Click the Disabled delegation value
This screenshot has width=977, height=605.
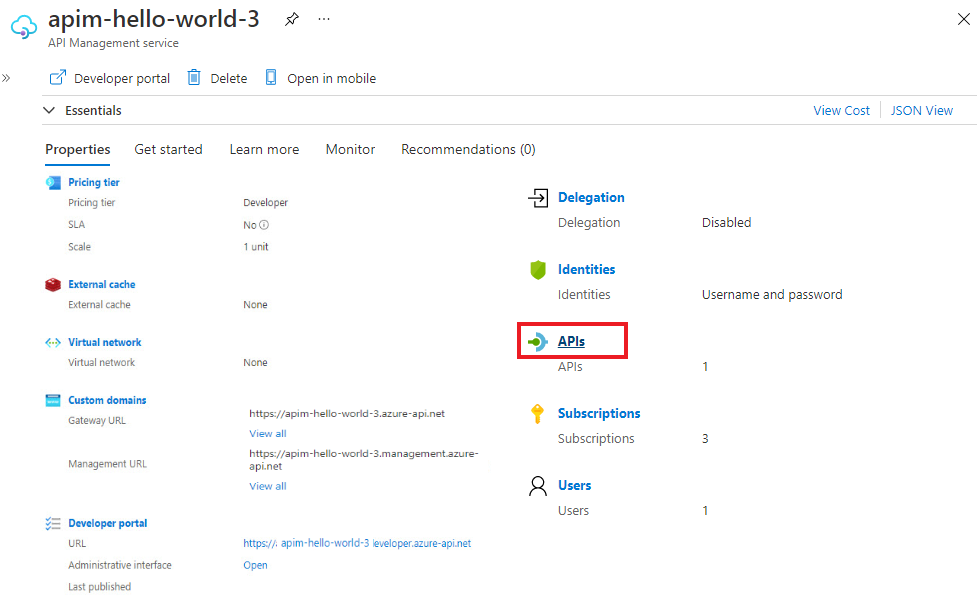pos(727,222)
